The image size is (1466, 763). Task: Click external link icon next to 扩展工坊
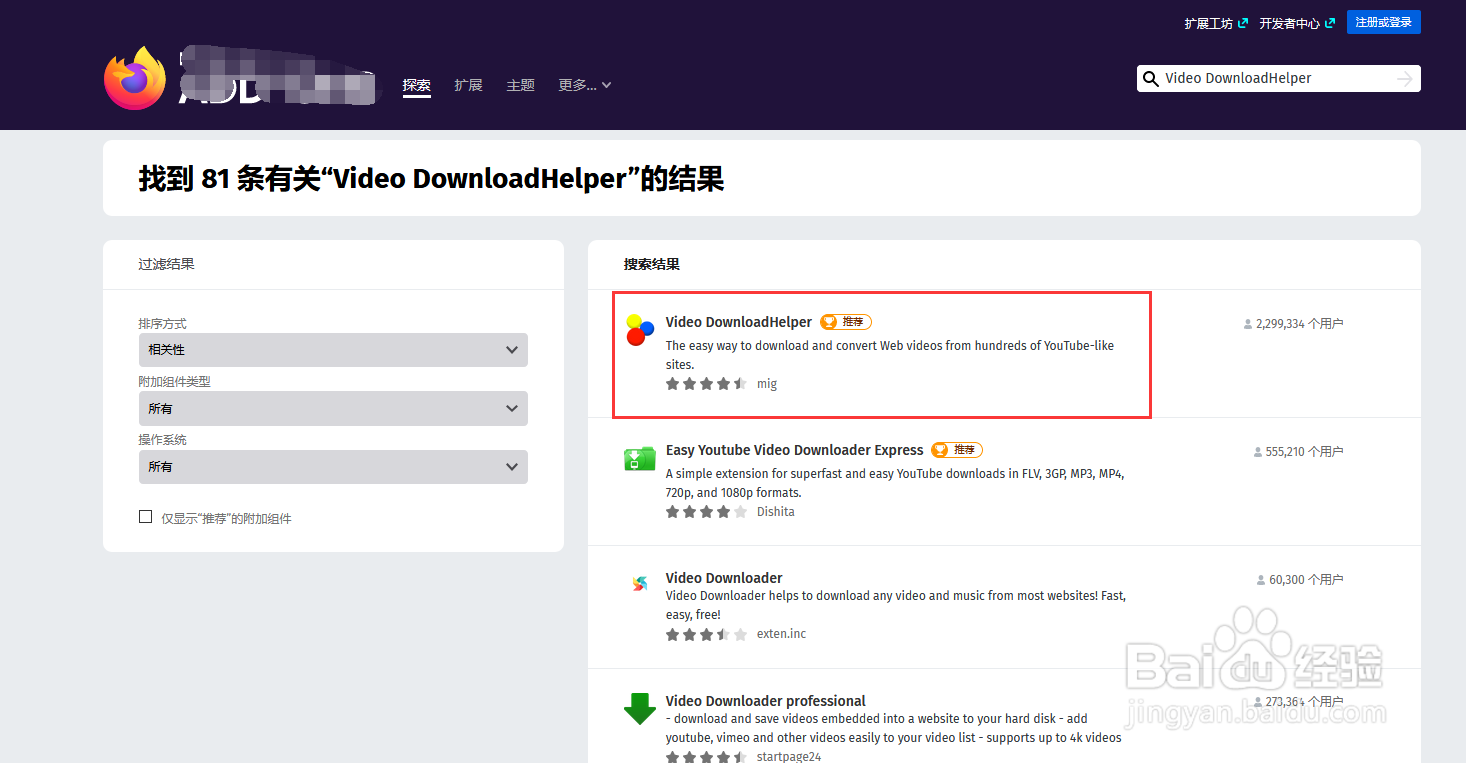[1243, 23]
